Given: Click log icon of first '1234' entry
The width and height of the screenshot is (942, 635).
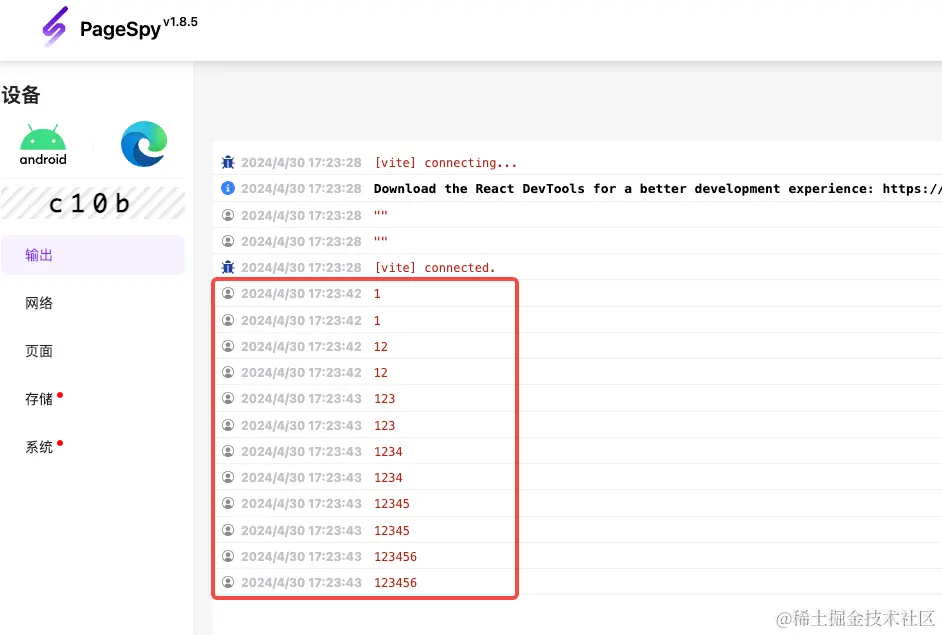Looking at the screenshot, I should coord(228,451).
